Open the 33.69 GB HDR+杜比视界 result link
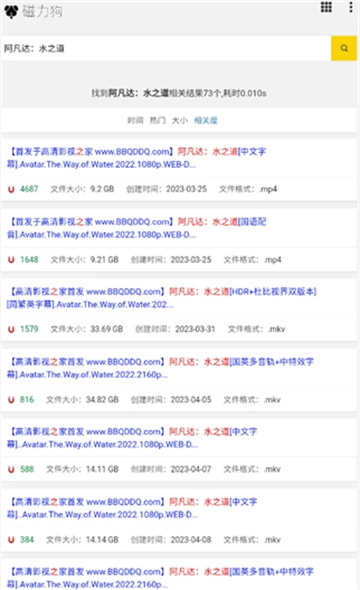Screen dimensions: 360x590 point(162,298)
